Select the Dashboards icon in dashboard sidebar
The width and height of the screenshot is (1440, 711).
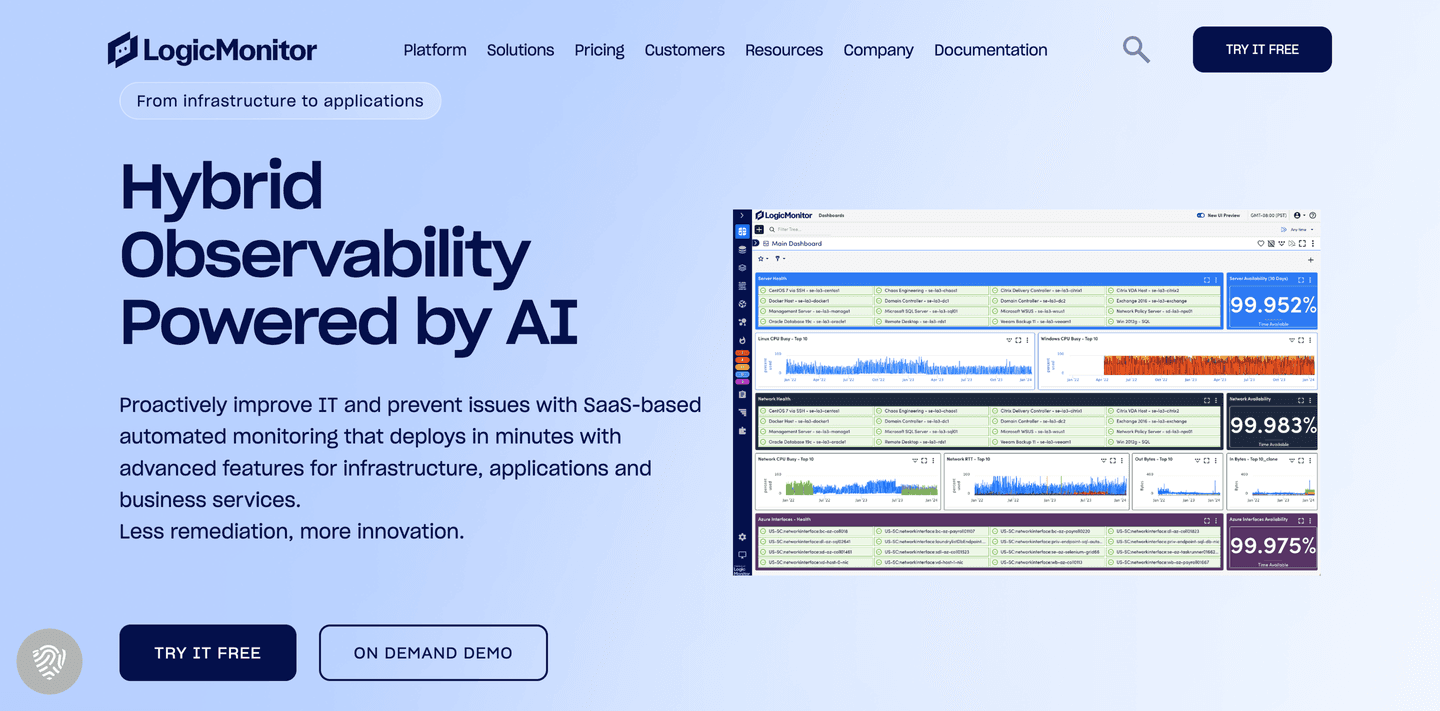tap(742, 231)
